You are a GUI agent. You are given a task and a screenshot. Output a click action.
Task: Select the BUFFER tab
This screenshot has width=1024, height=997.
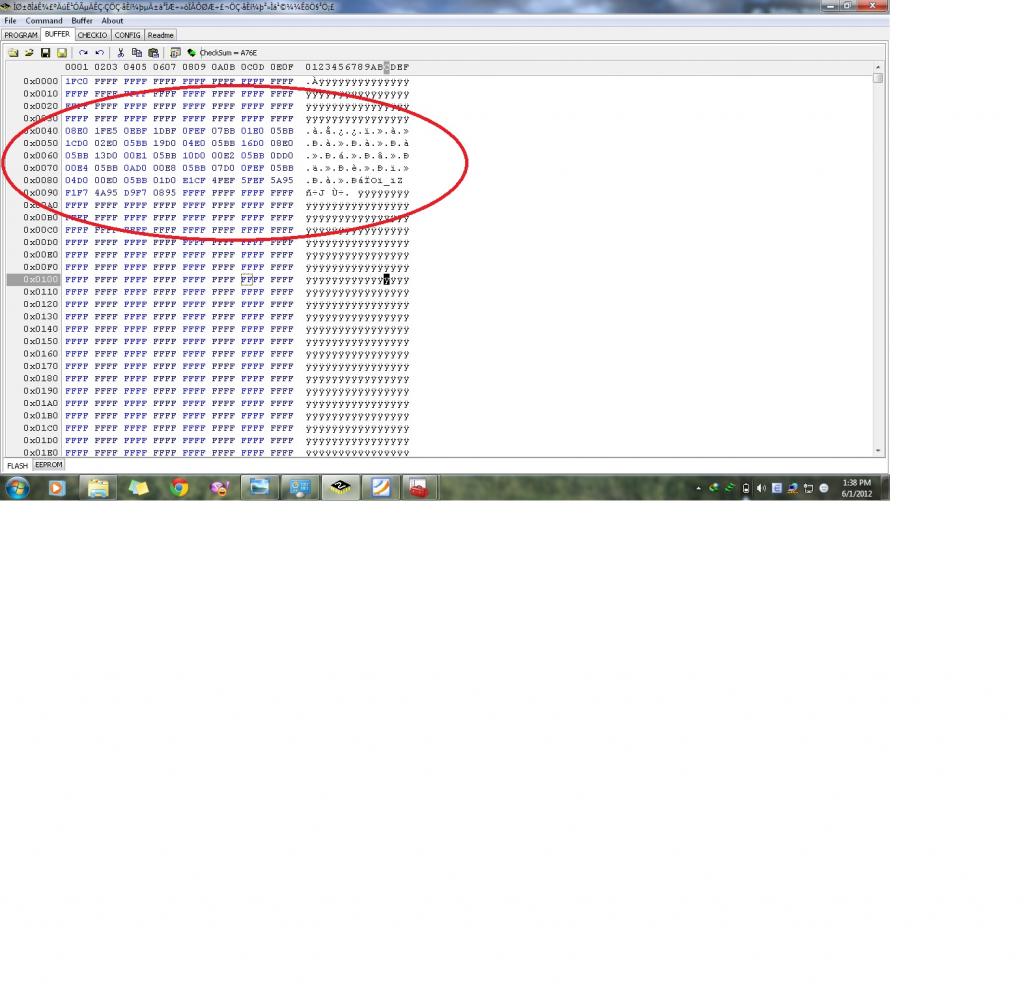click(x=57, y=34)
